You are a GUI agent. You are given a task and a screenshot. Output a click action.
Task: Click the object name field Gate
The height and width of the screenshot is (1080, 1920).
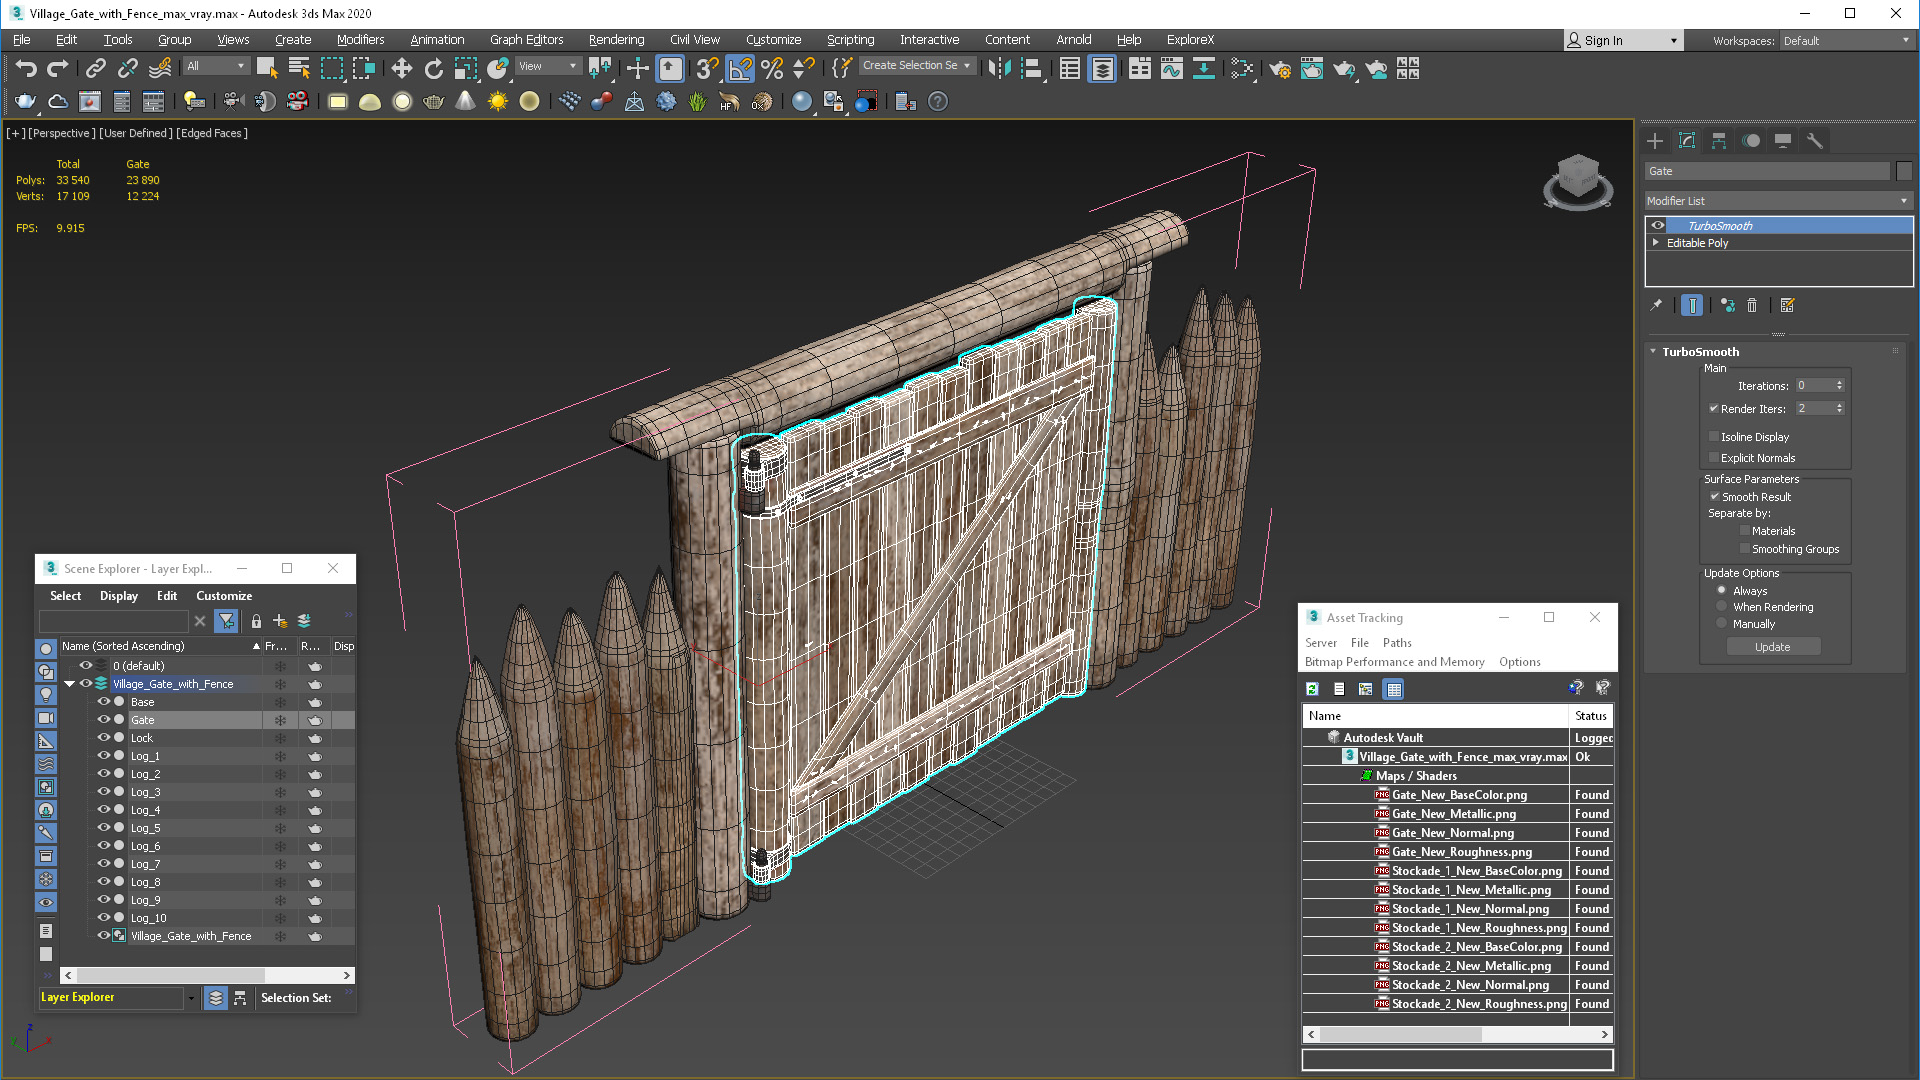pyautogui.click(x=1768, y=171)
